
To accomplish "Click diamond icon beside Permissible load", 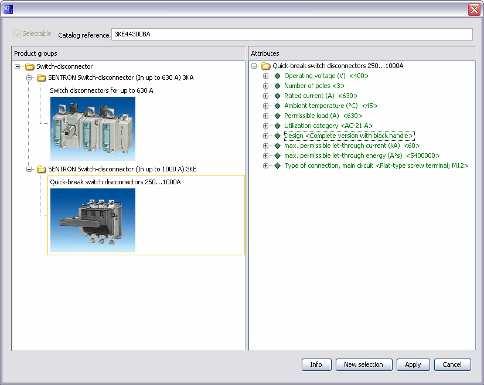I will click(277, 116).
